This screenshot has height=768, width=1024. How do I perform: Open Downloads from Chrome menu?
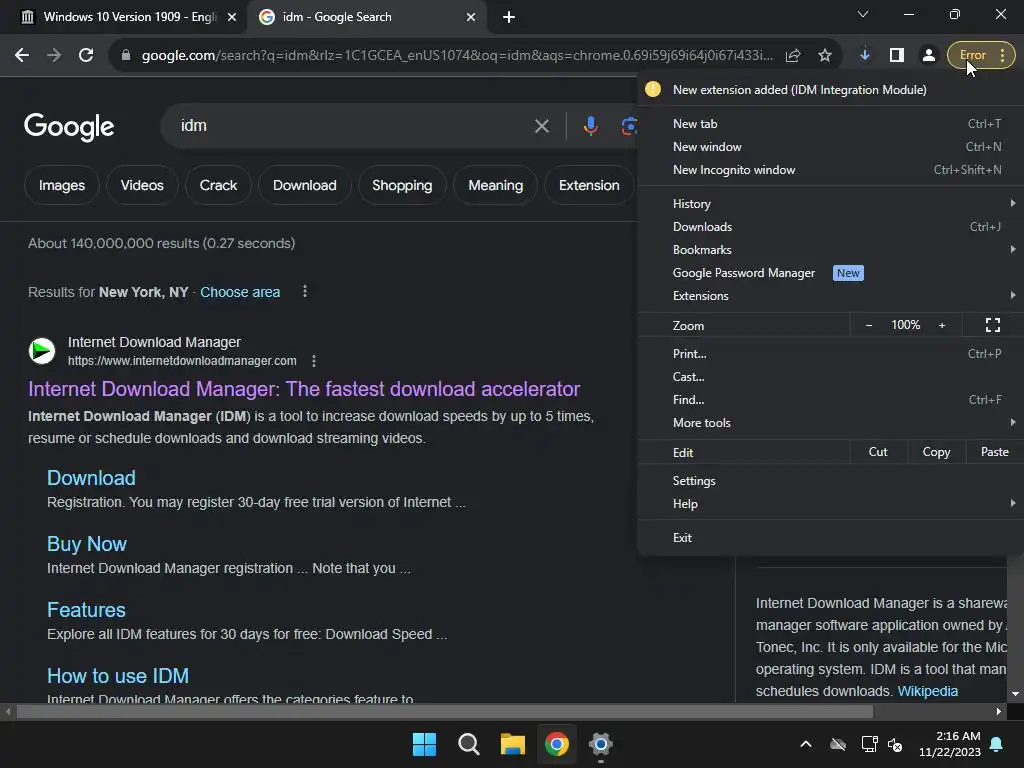(x=831, y=227)
